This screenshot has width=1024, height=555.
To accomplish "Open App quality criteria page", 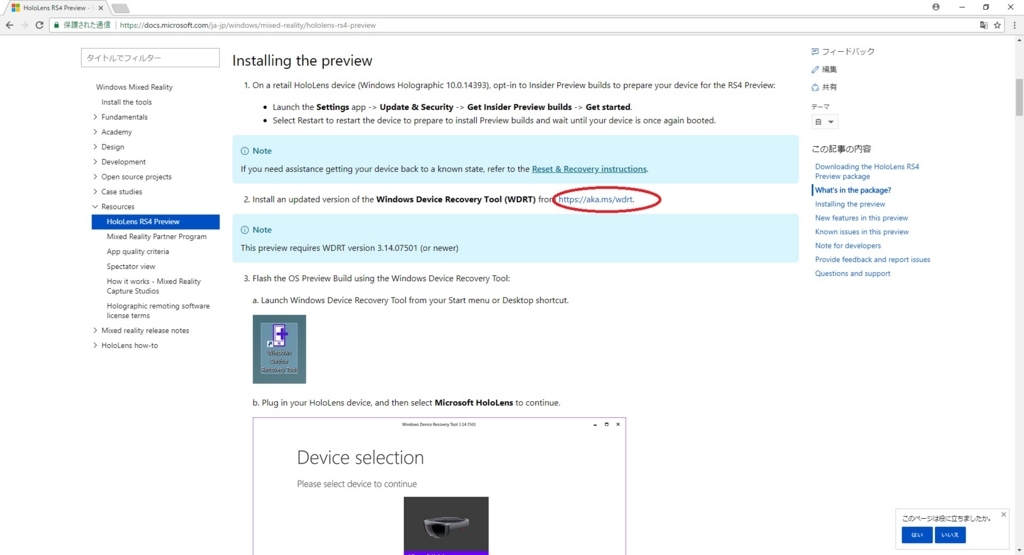I will (x=137, y=251).
